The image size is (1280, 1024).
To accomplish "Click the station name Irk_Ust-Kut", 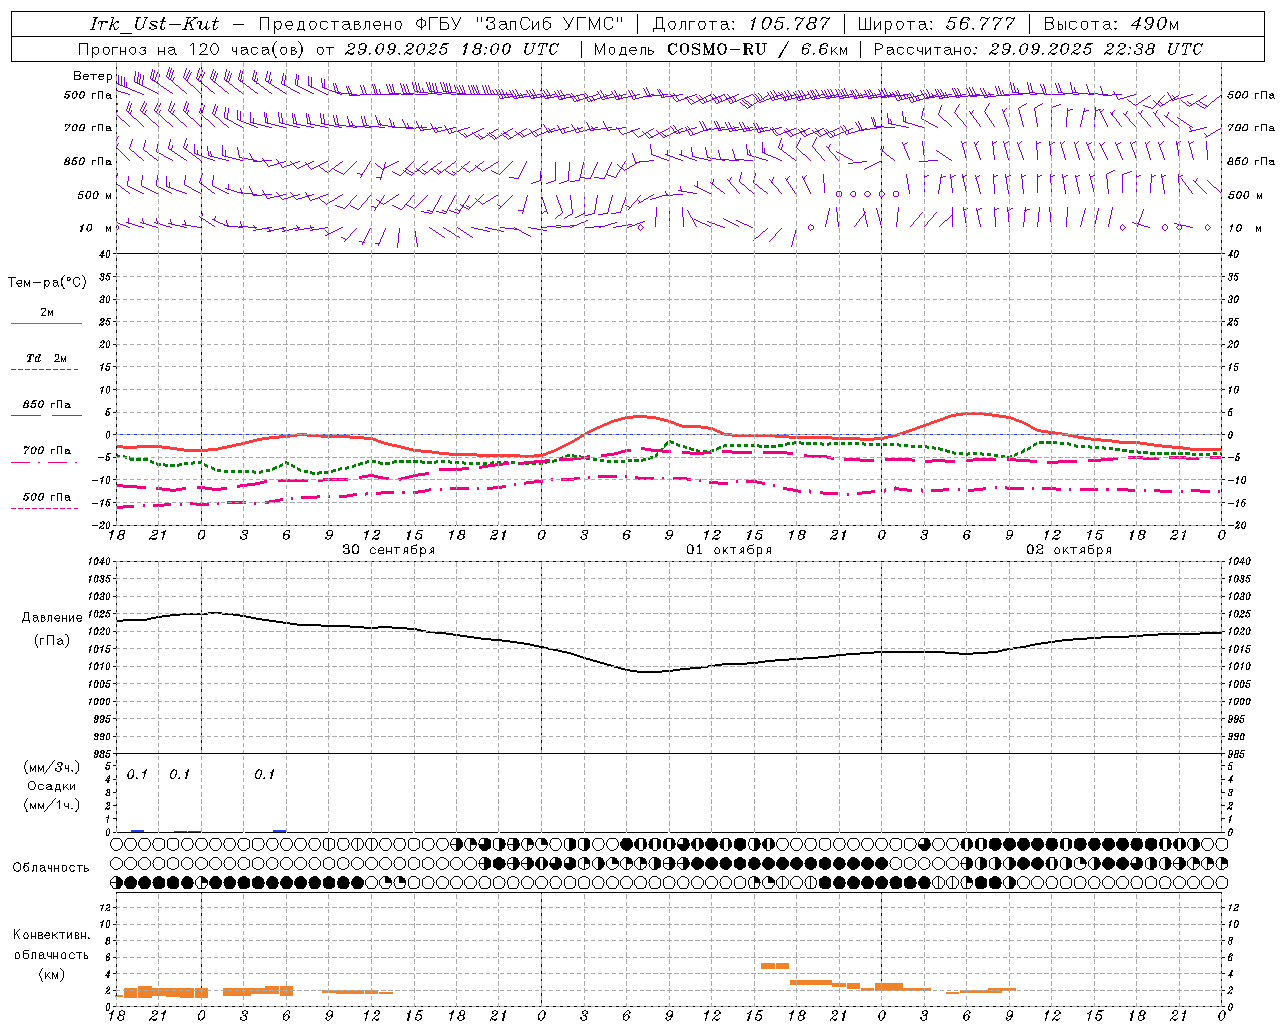I will coord(154,24).
